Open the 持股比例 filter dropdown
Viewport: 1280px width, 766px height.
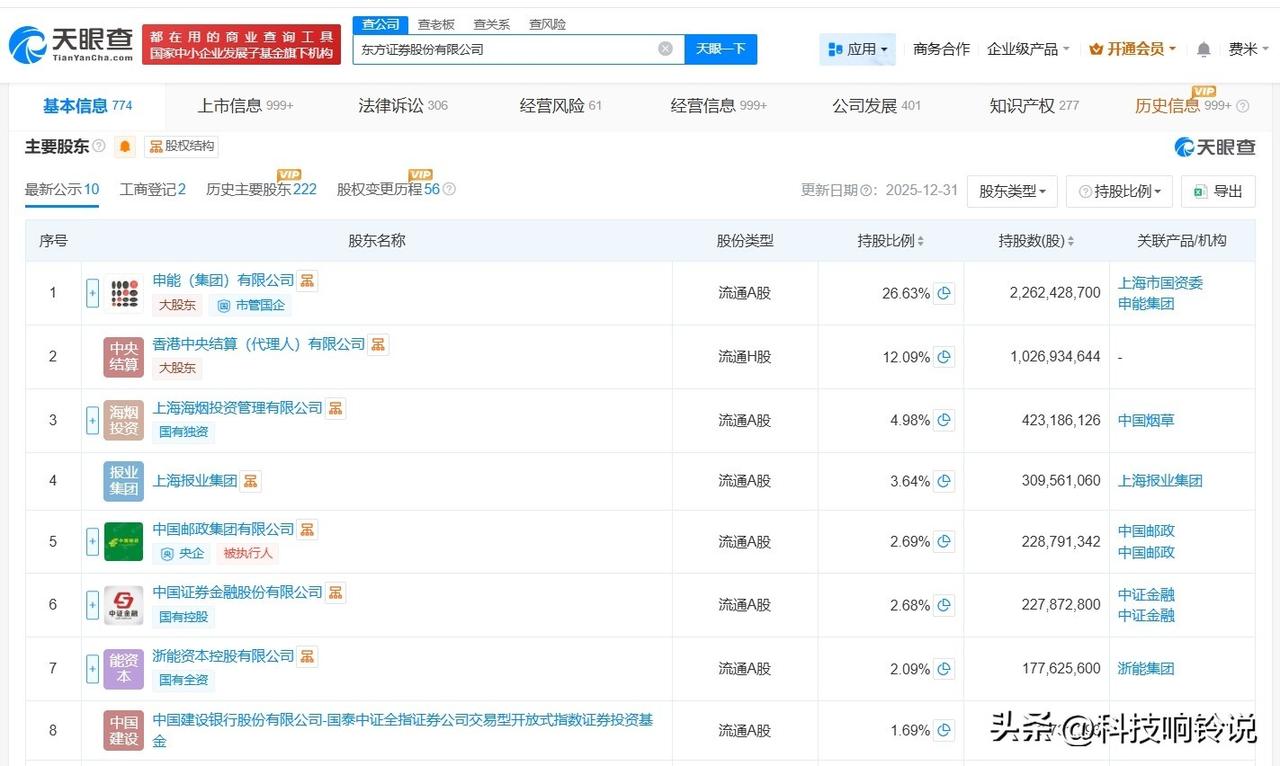(1119, 191)
